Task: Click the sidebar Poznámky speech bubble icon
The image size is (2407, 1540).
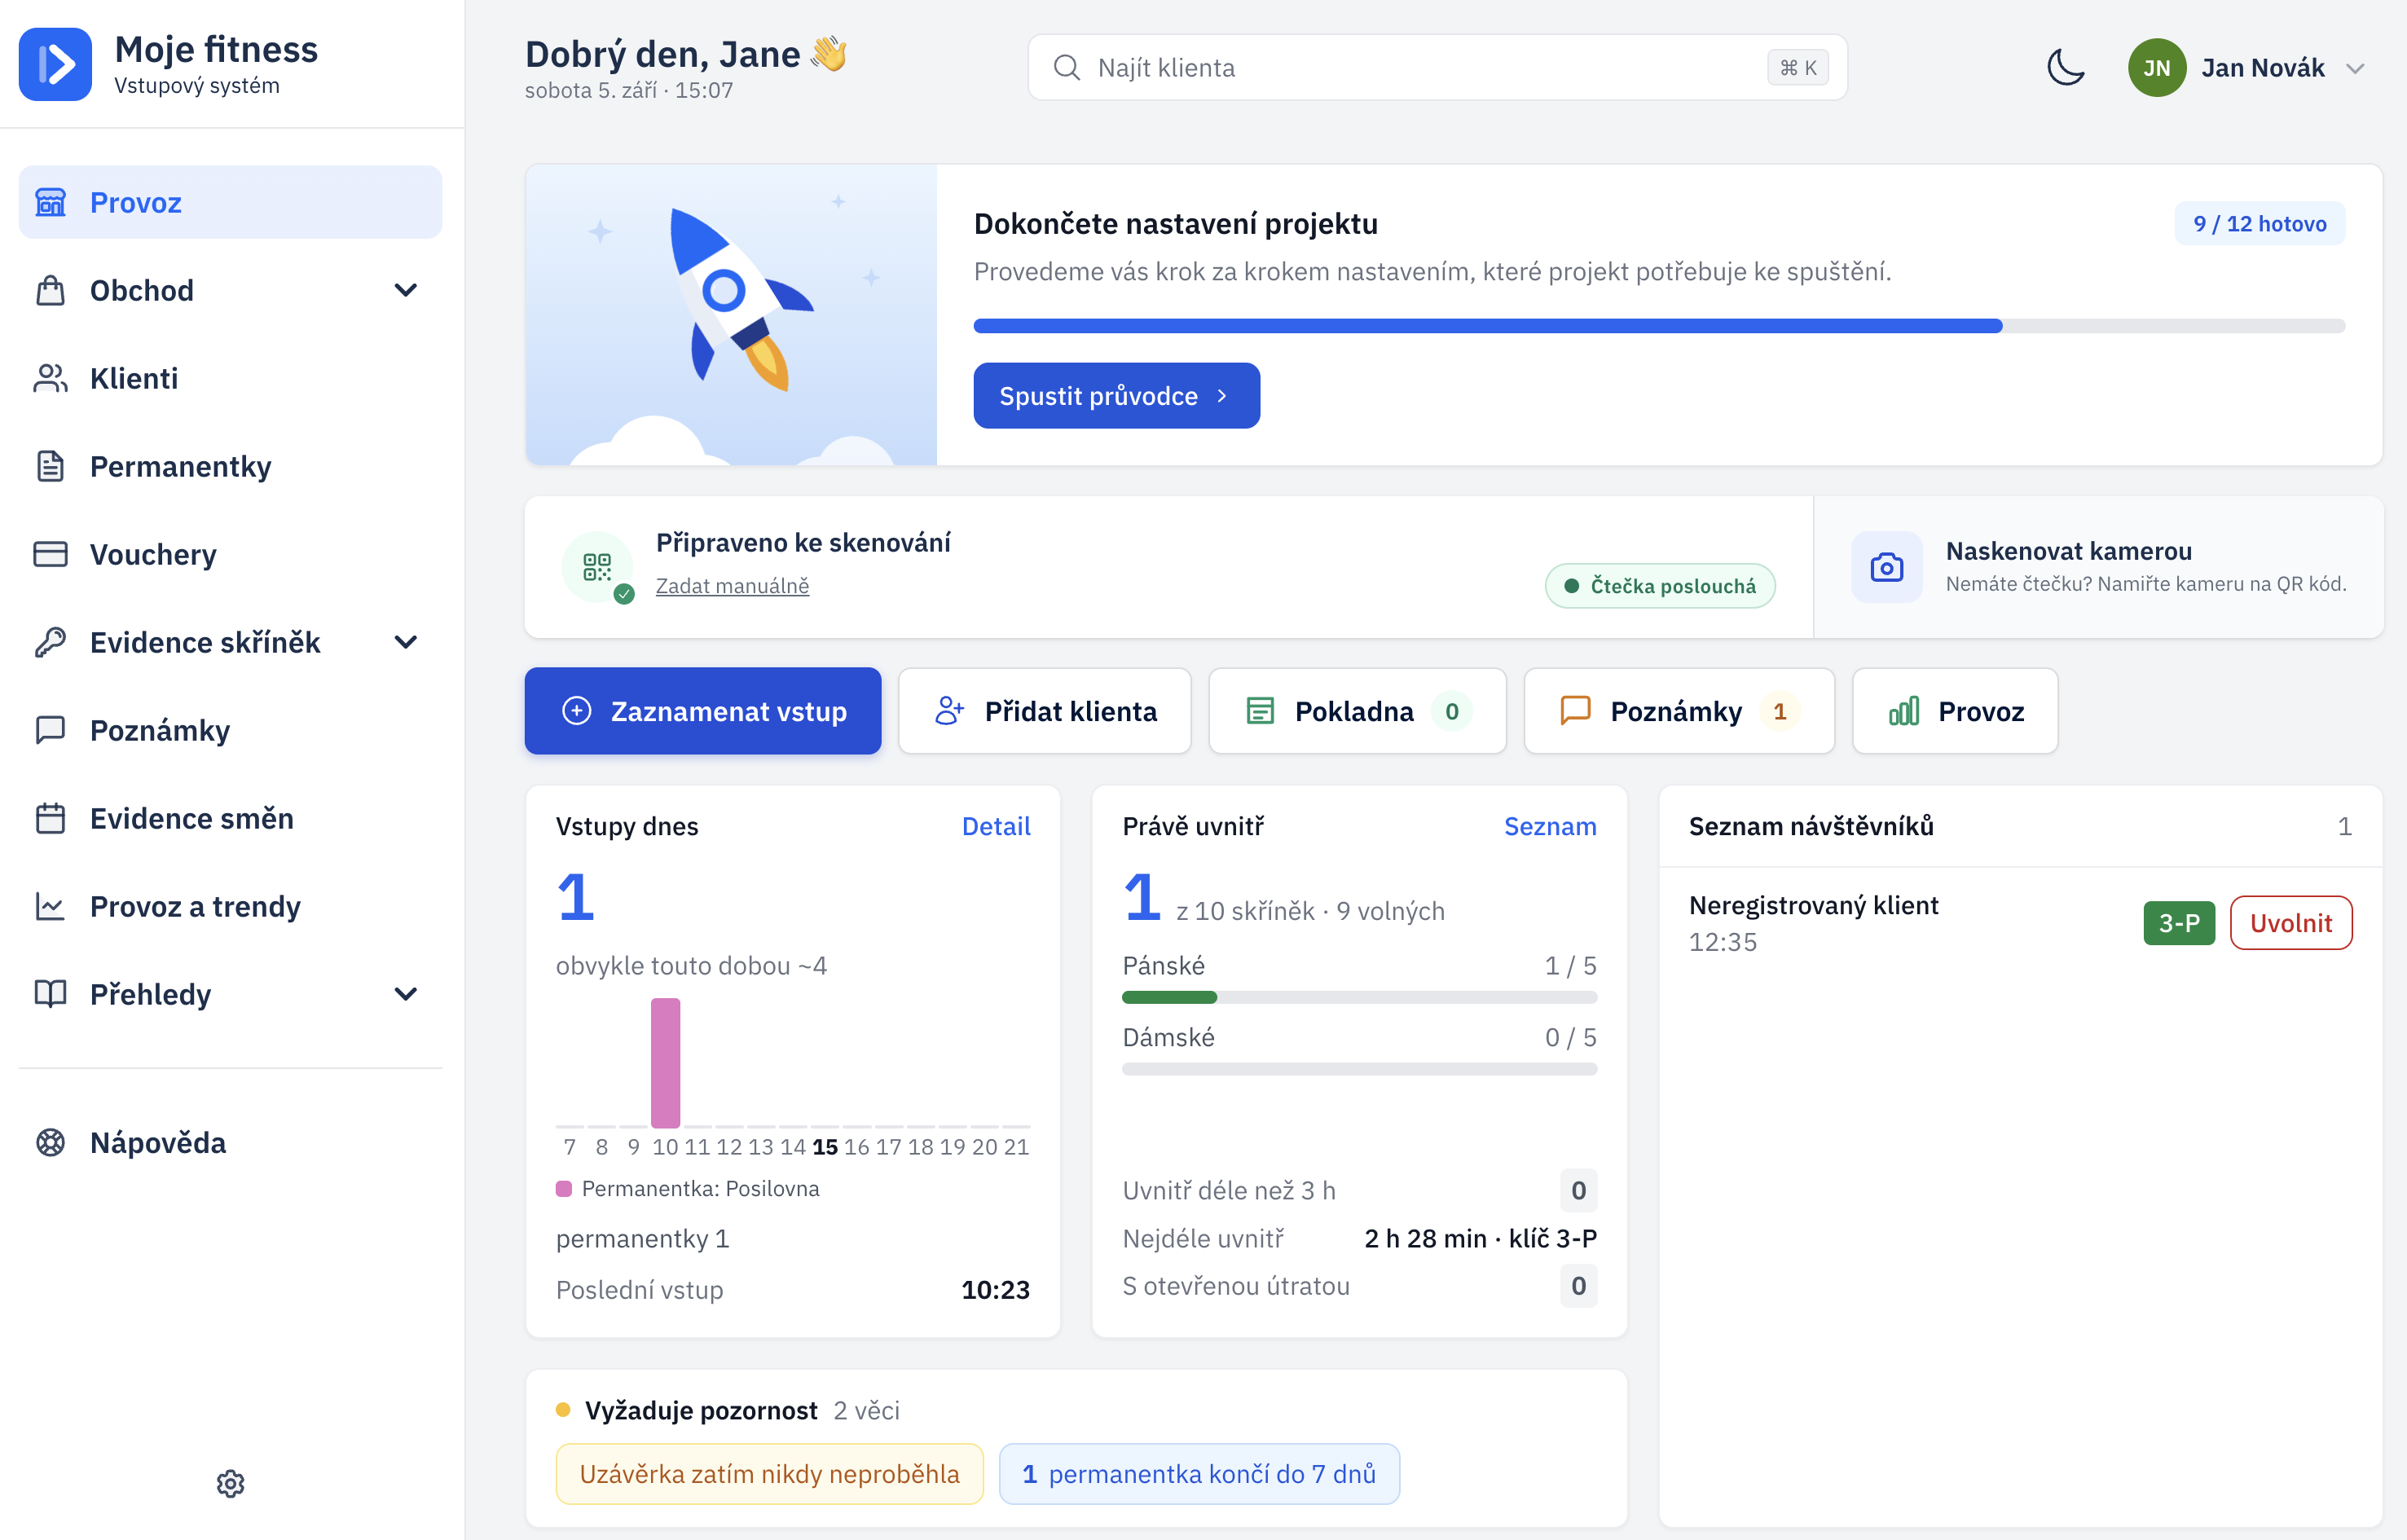Action: [50, 730]
